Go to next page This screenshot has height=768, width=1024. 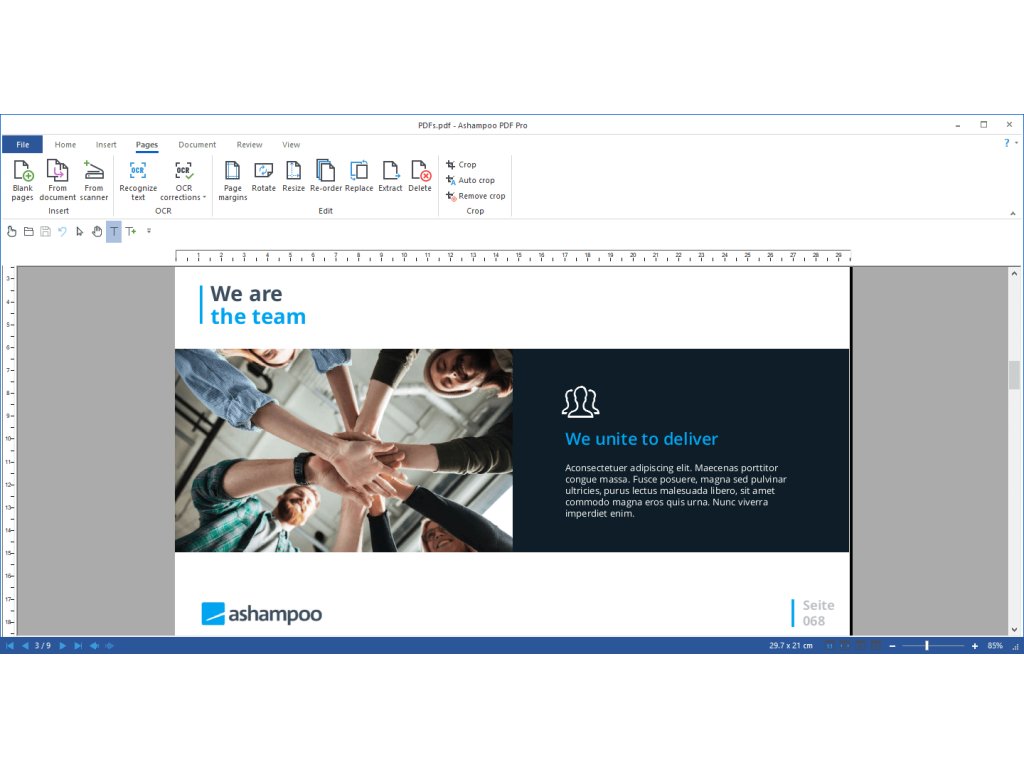pos(63,645)
